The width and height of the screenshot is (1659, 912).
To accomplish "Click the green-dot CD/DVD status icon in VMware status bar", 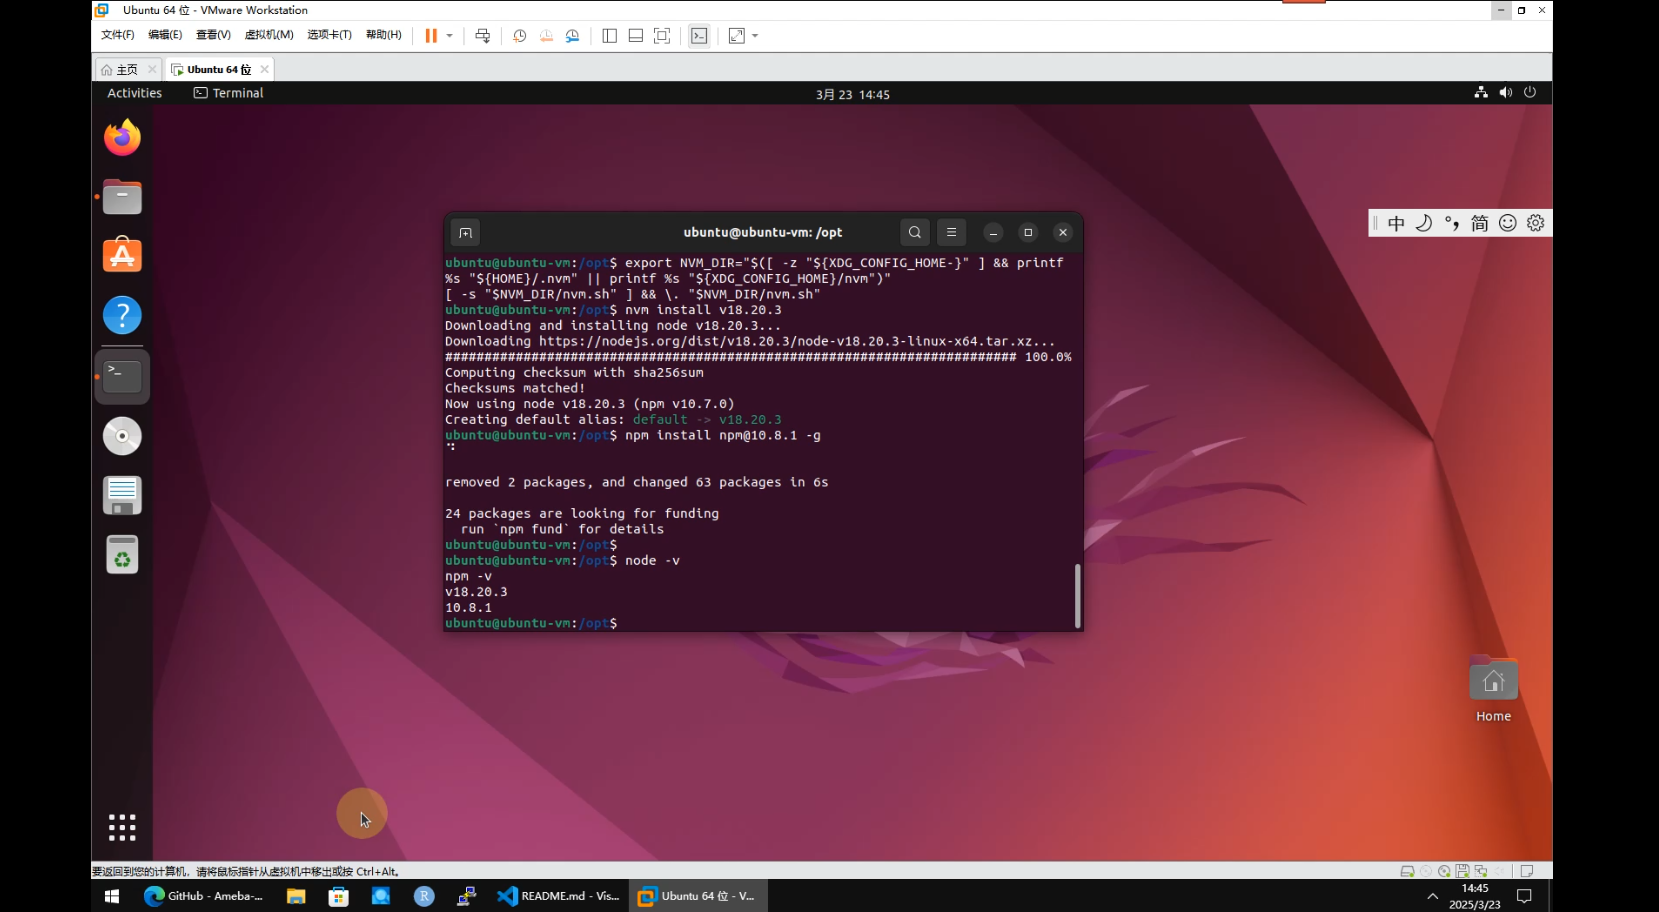I will (1444, 871).
